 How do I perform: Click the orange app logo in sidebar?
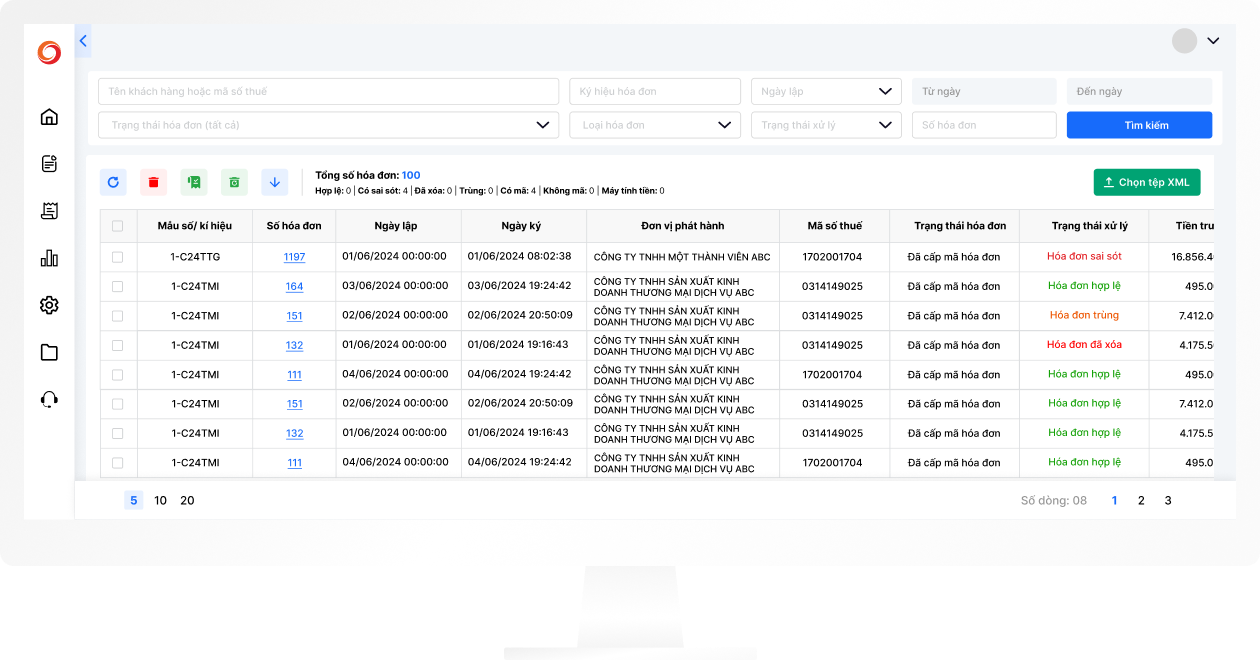coord(49,53)
